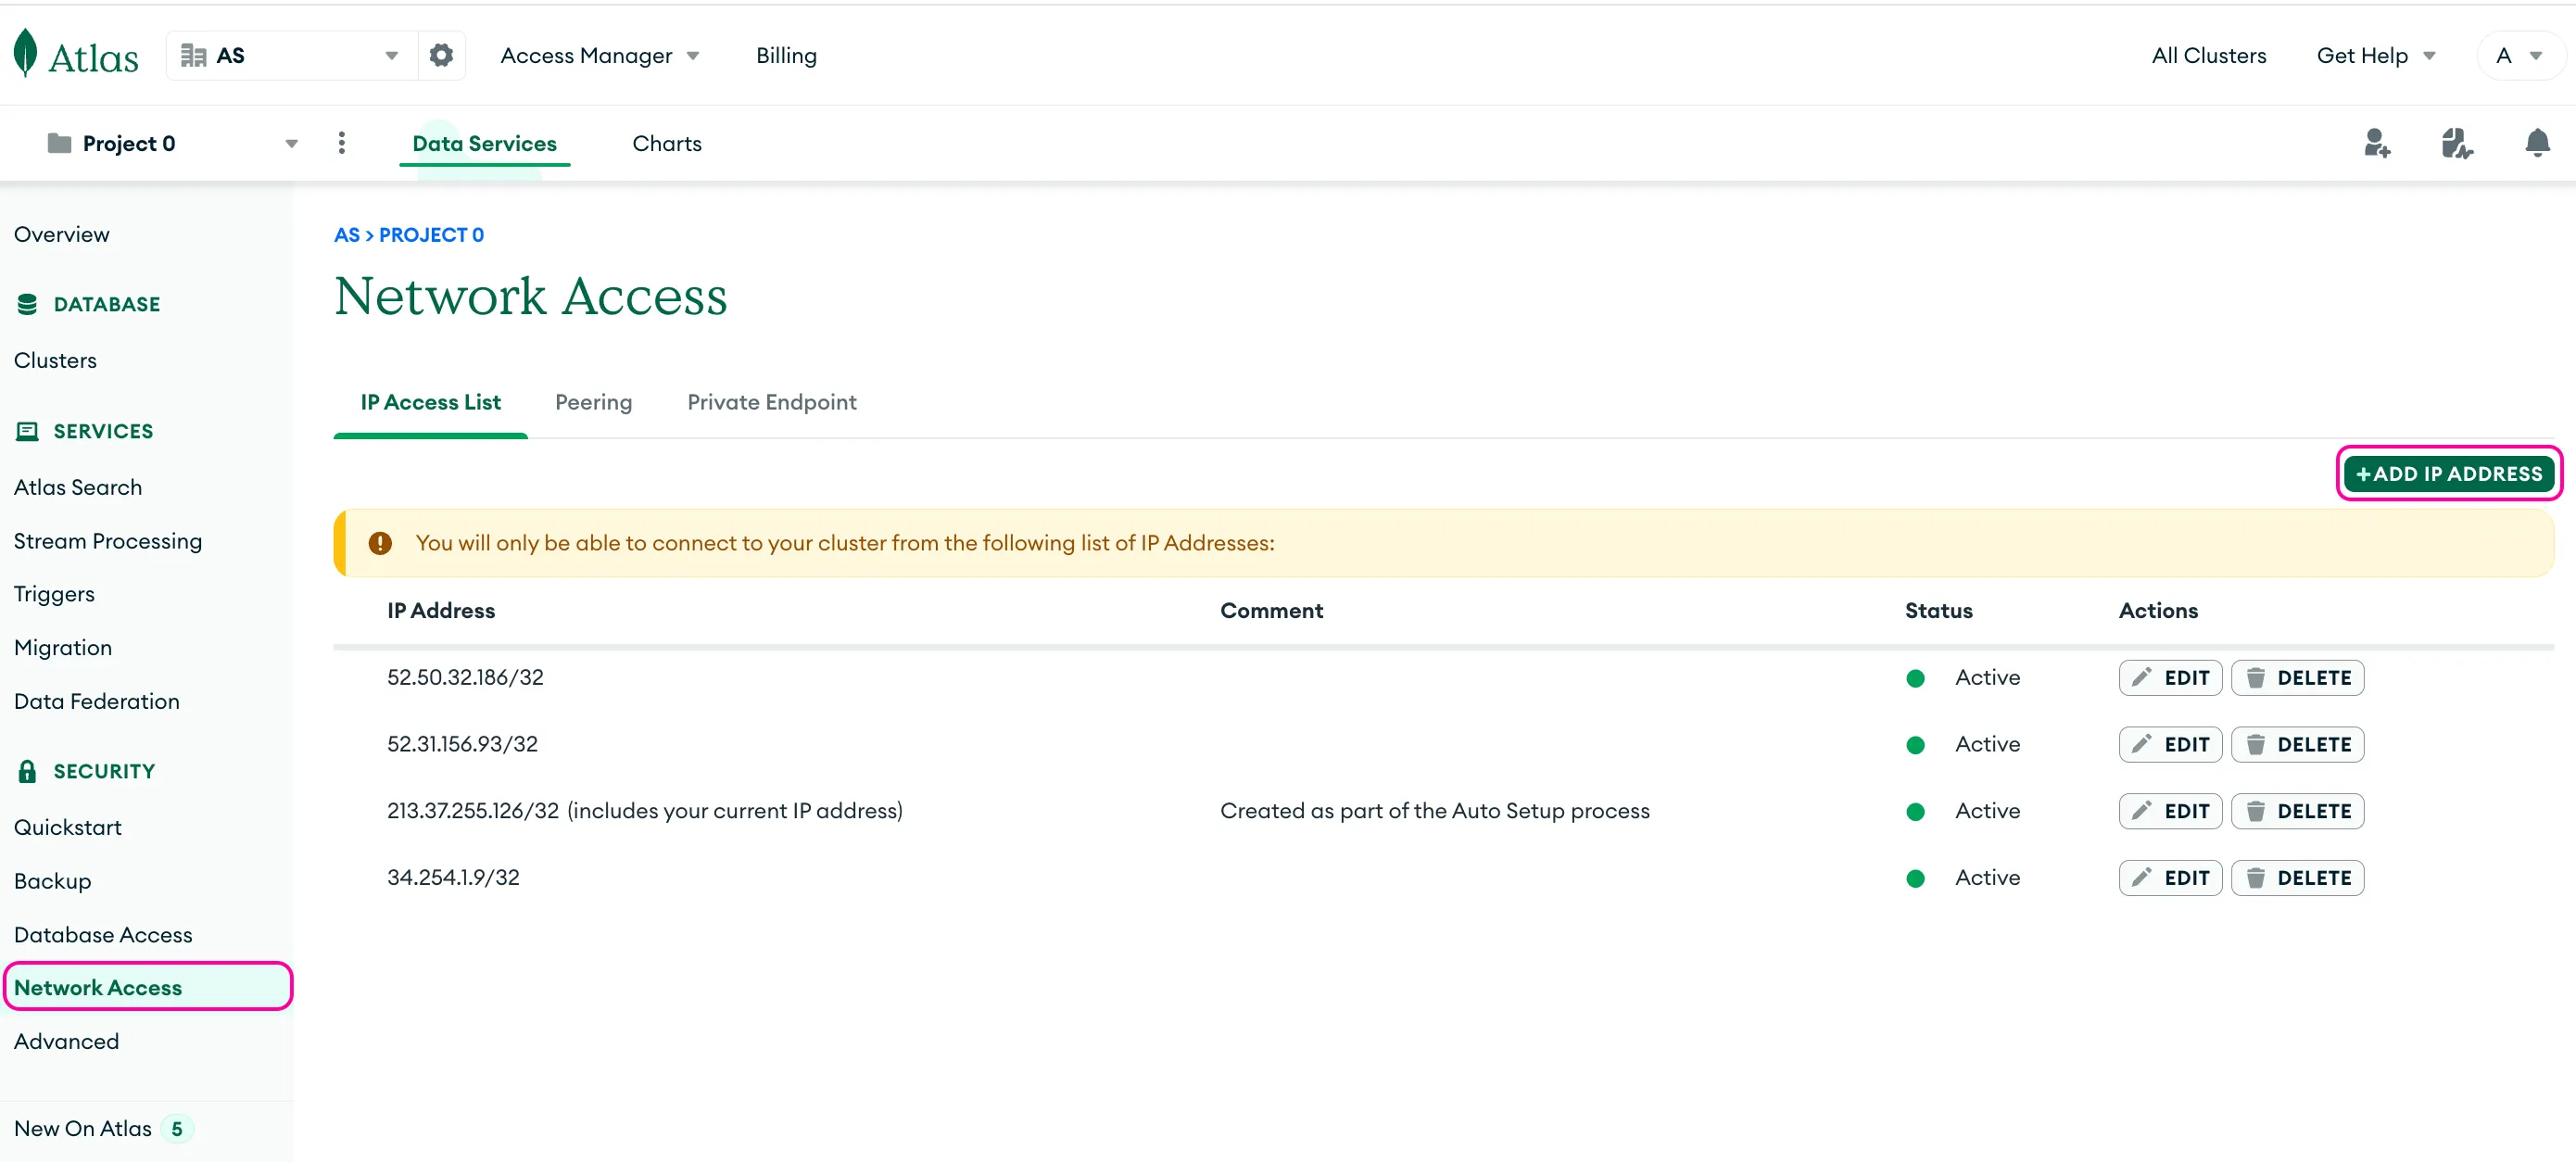The image size is (2576, 1162).
Task: Edit the 213.37.255.126/32 entry
Action: point(2170,811)
